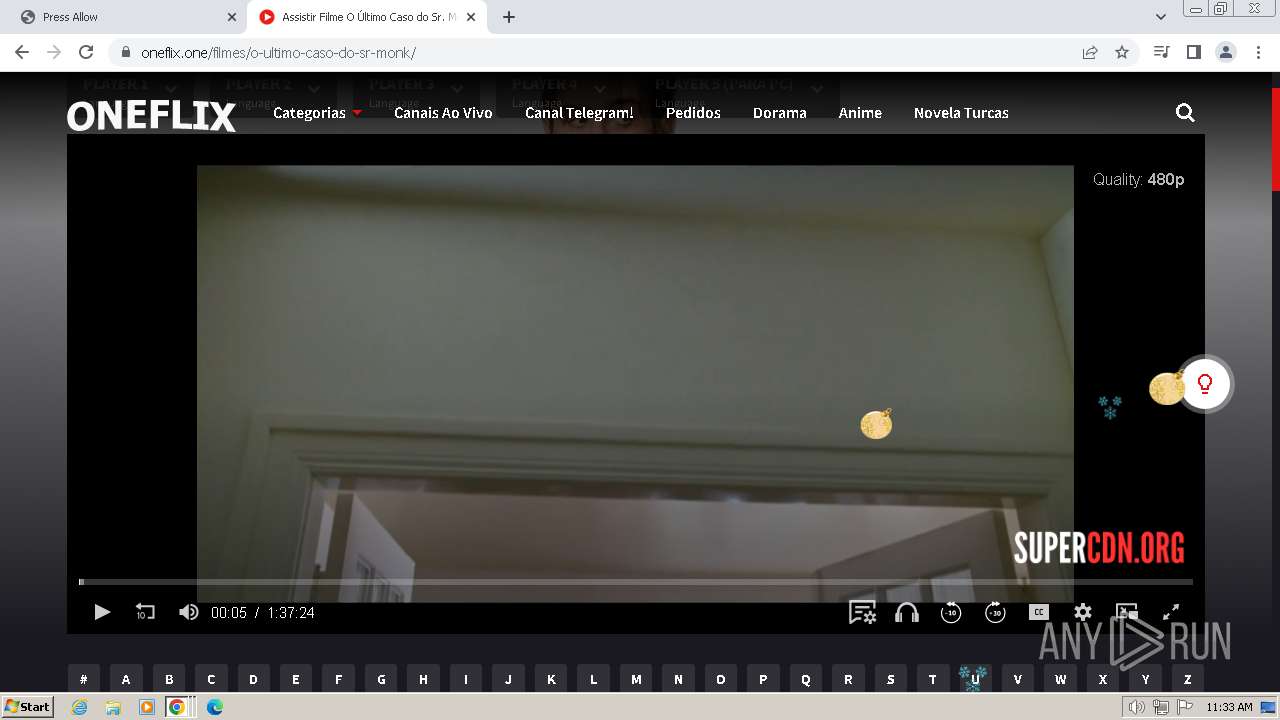
Task: Open Canais Ao Vivo
Action: 443,113
